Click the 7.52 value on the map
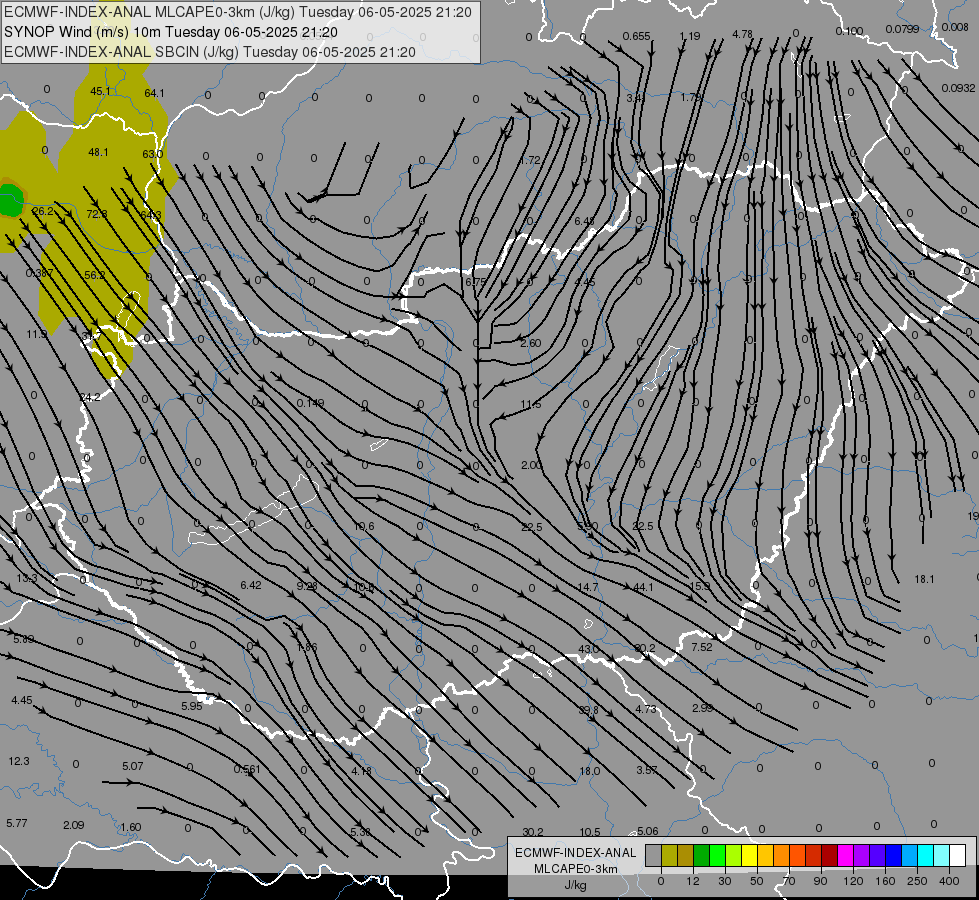979x900 pixels. (x=702, y=647)
